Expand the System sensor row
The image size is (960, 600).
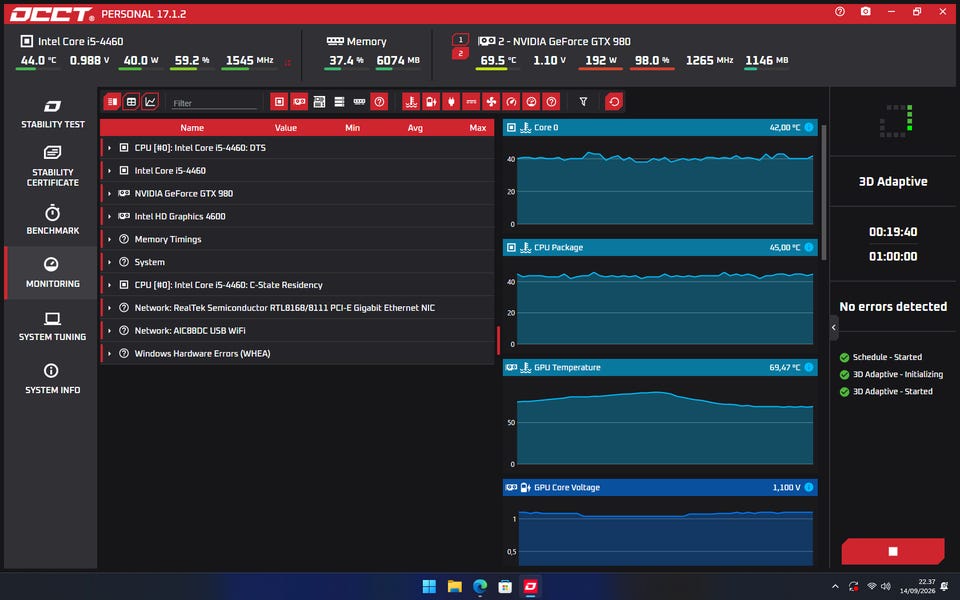coord(110,262)
